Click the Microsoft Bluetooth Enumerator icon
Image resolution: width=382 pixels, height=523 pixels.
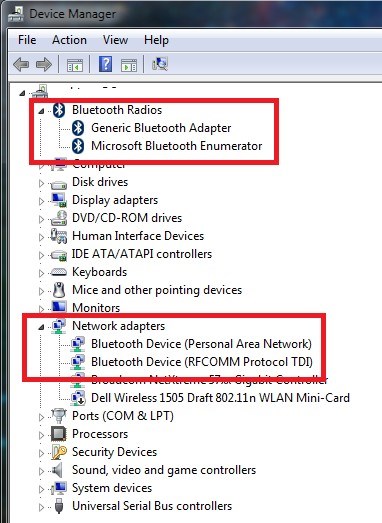point(78,146)
